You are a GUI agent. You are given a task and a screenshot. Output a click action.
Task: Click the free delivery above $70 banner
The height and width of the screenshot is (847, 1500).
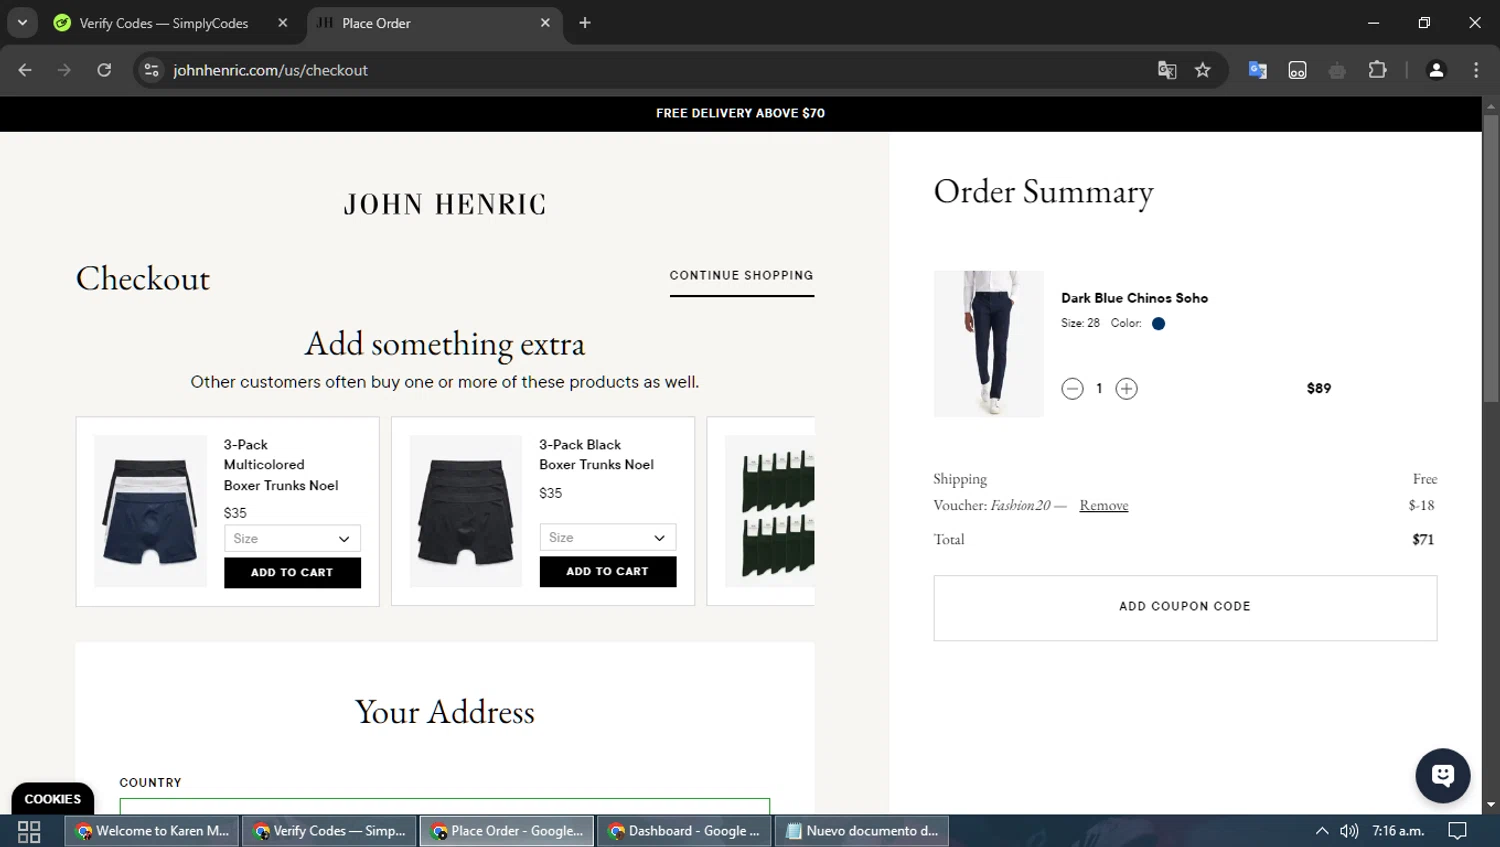pyautogui.click(x=740, y=113)
